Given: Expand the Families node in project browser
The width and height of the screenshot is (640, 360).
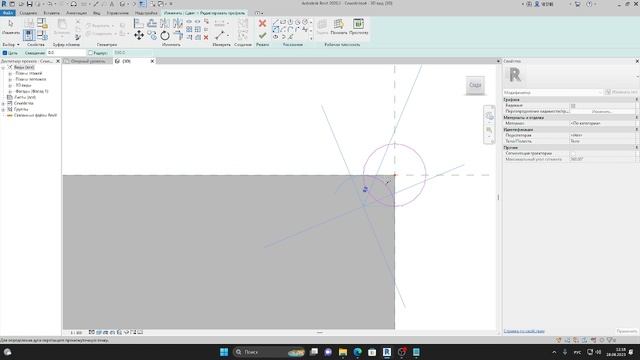Looking at the screenshot, I should tap(4, 103).
